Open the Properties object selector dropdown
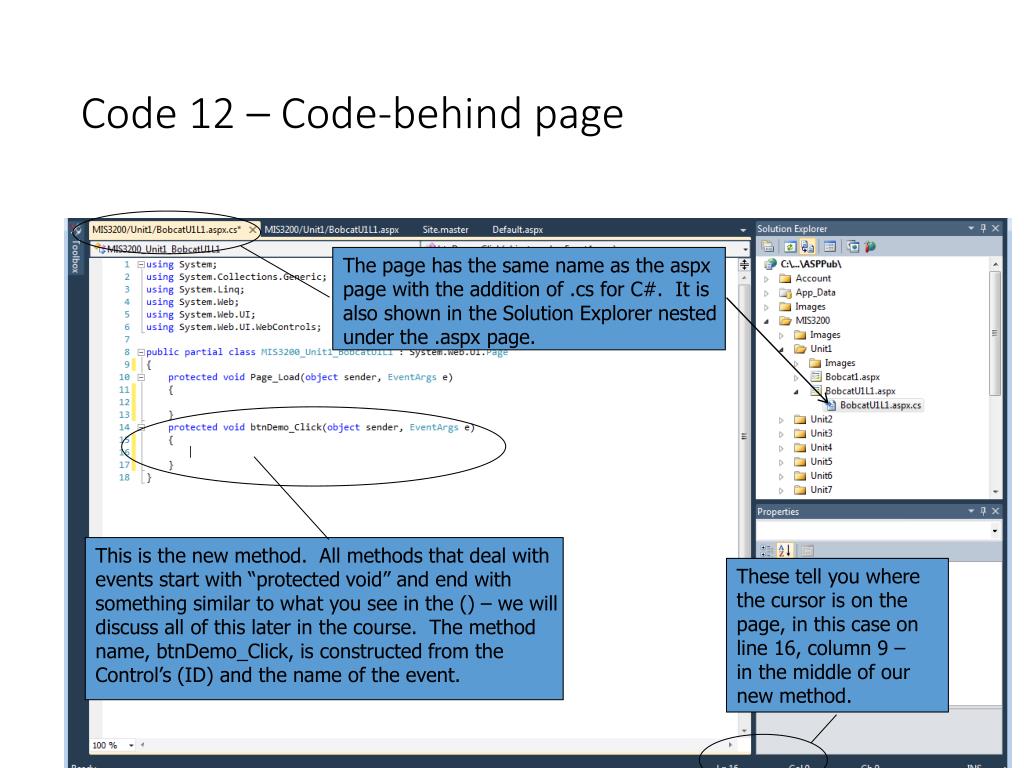 tap(995, 531)
